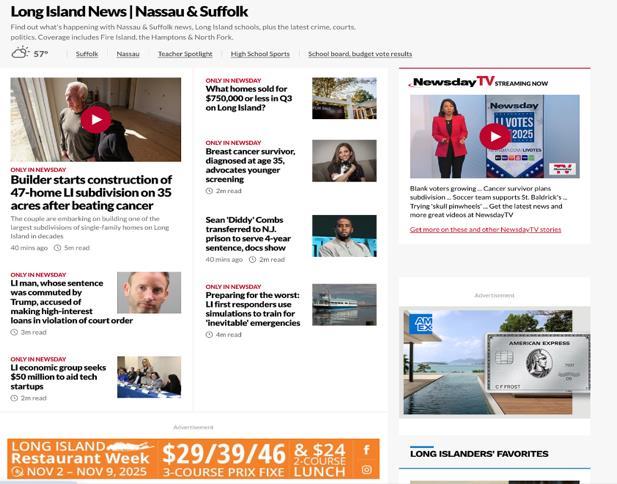Click the 'Long Island News | Nassau & Suffolk' title
The height and width of the screenshot is (484, 617).
pyautogui.click(x=129, y=12)
